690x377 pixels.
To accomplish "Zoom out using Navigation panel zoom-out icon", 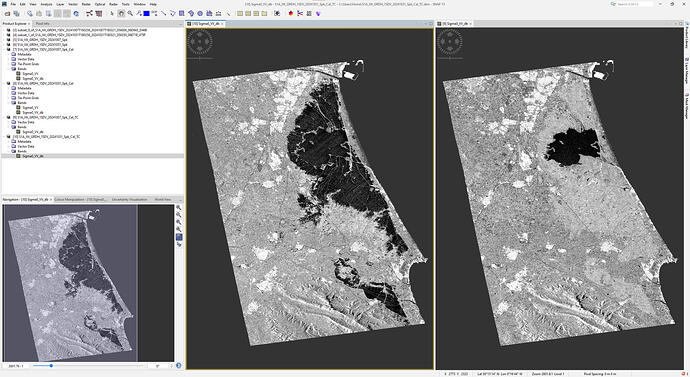I will pos(179,215).
